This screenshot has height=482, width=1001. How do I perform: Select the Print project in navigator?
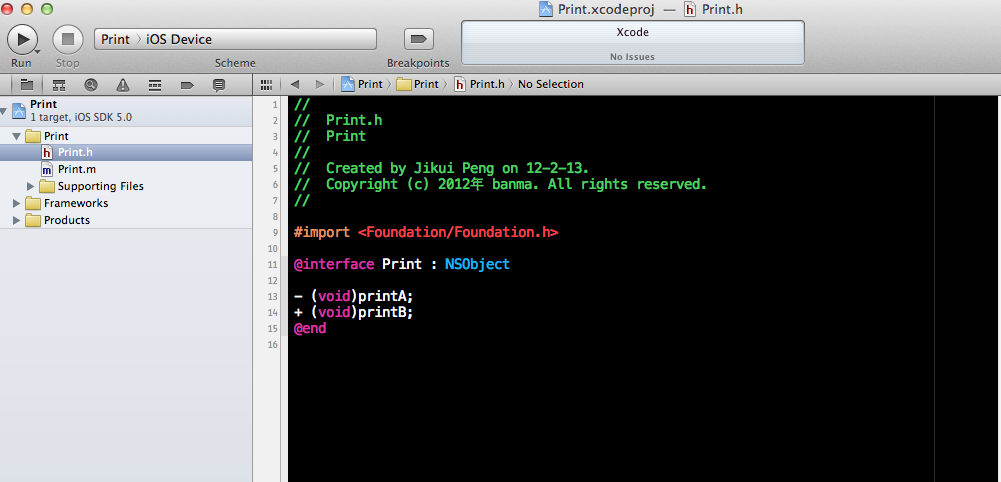tap(126, 110)
